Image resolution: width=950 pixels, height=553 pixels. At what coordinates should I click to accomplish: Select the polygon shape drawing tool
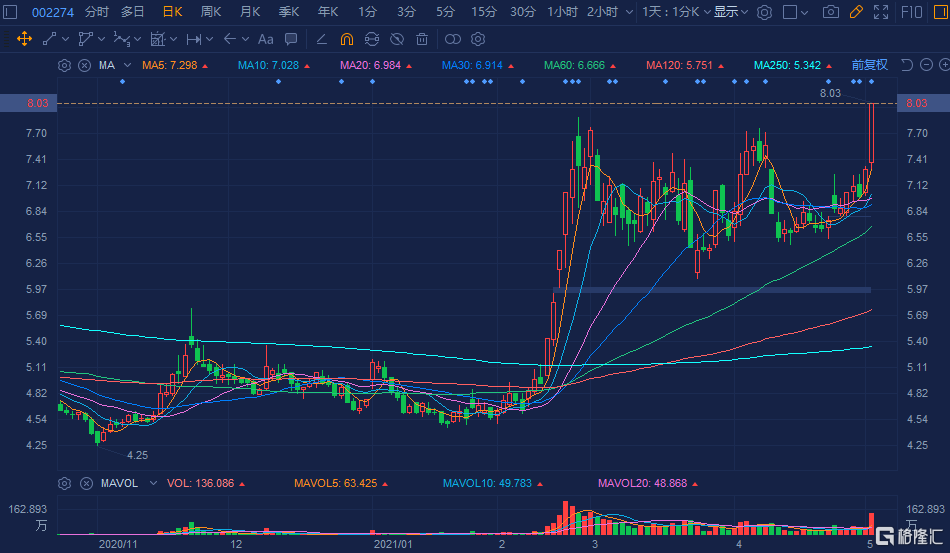(85, 39)
